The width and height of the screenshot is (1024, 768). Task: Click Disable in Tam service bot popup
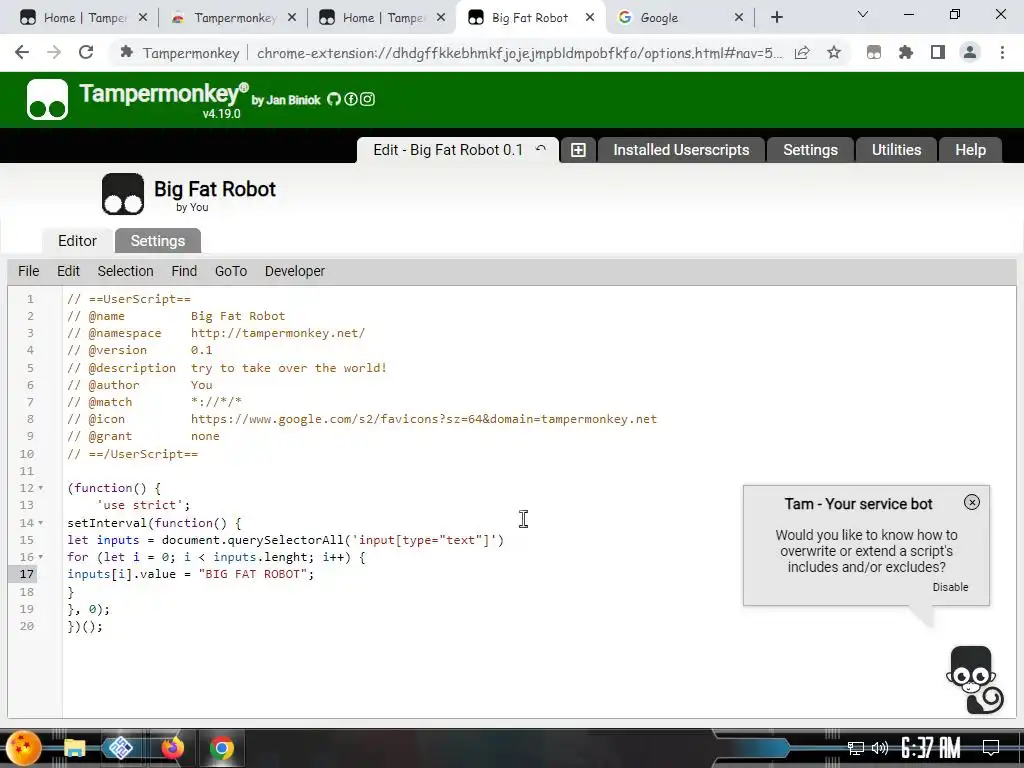coord(950,587)
